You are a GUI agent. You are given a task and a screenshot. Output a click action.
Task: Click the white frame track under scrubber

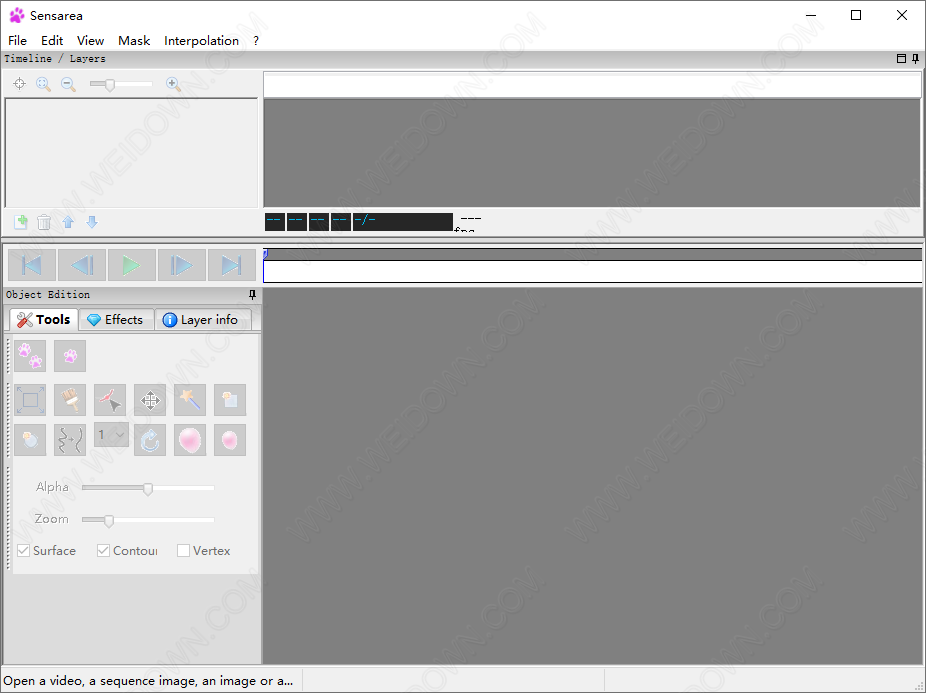click(592, 272)
